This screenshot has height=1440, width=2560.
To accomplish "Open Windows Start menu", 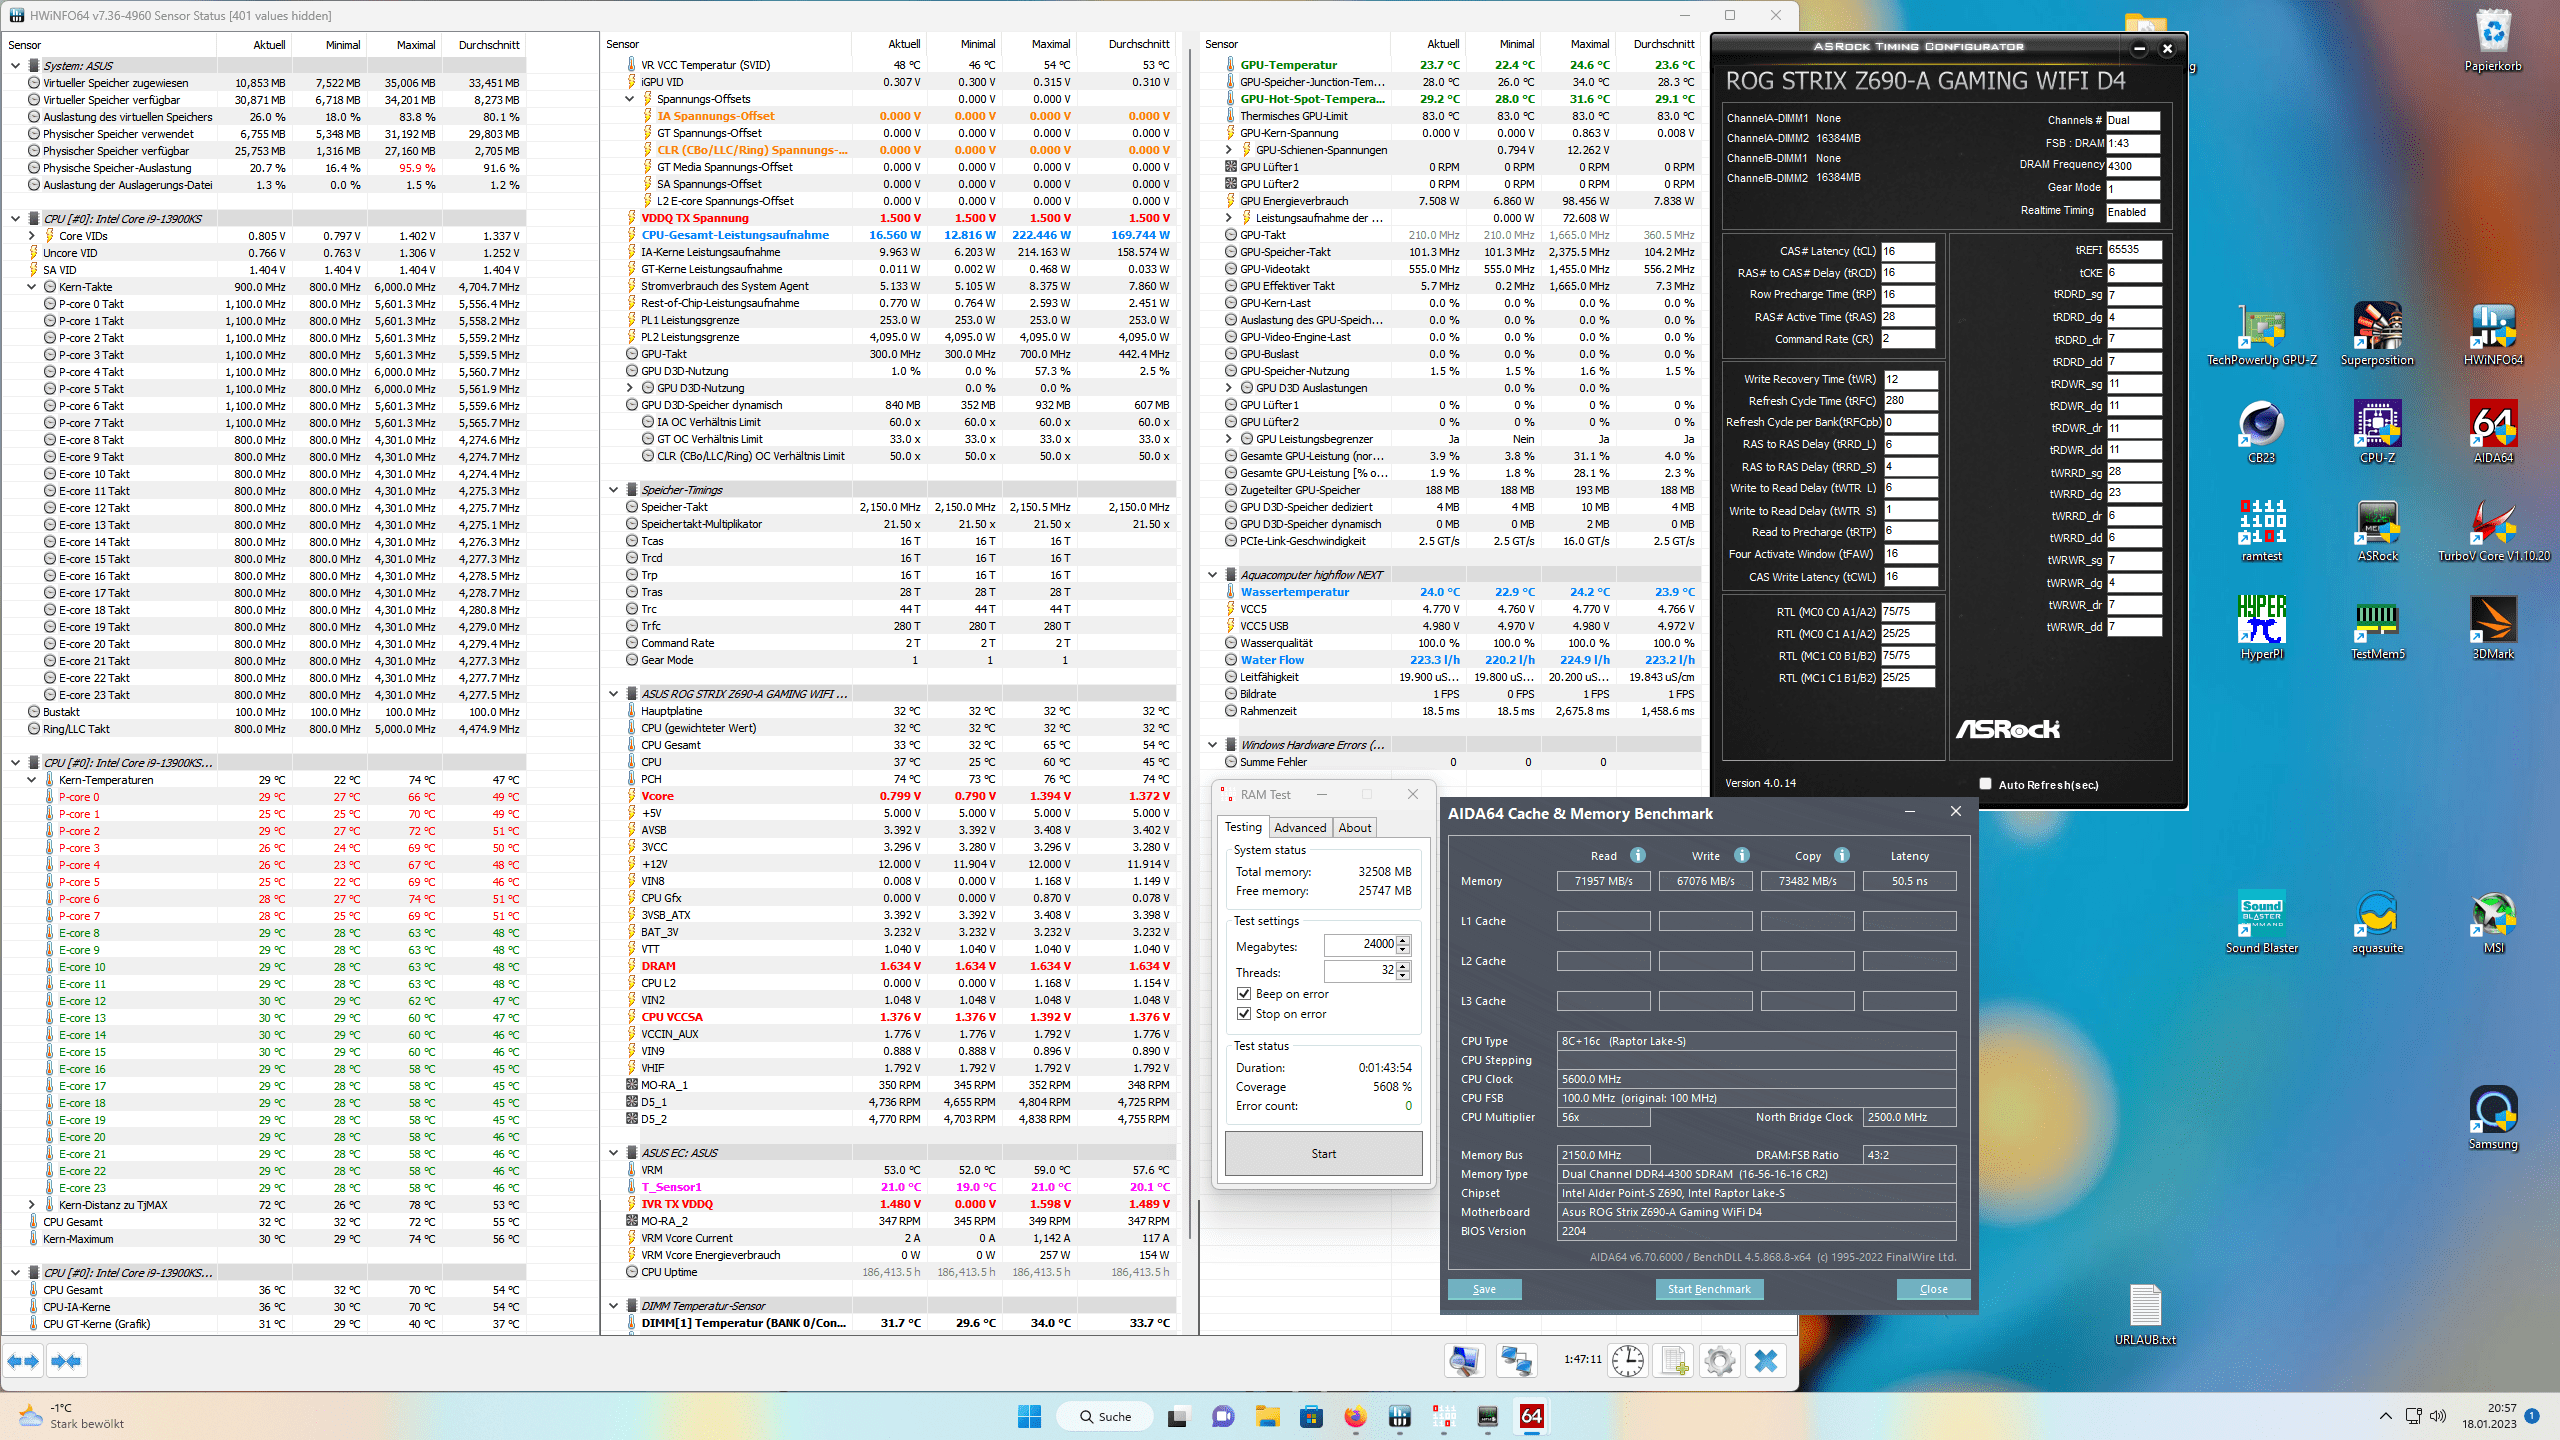I will pos(1029,1416).
